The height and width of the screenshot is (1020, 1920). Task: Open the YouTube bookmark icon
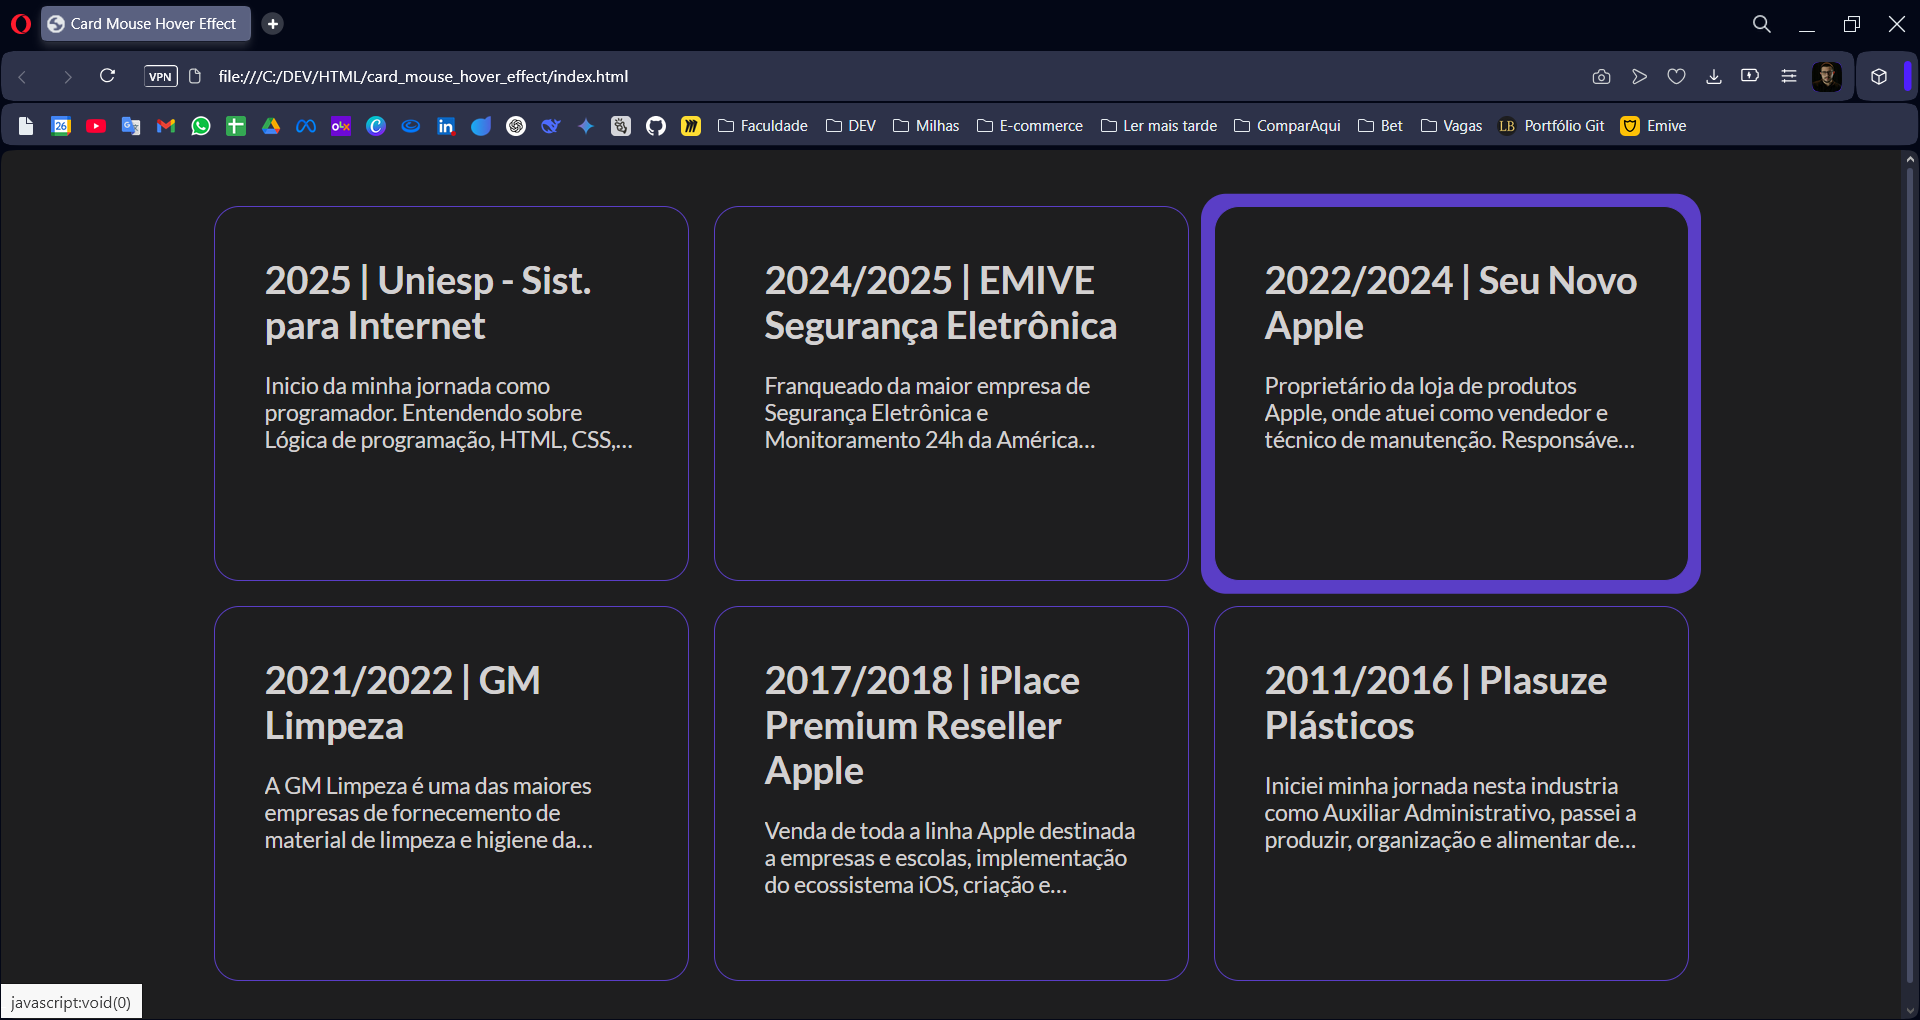[96, 126]
